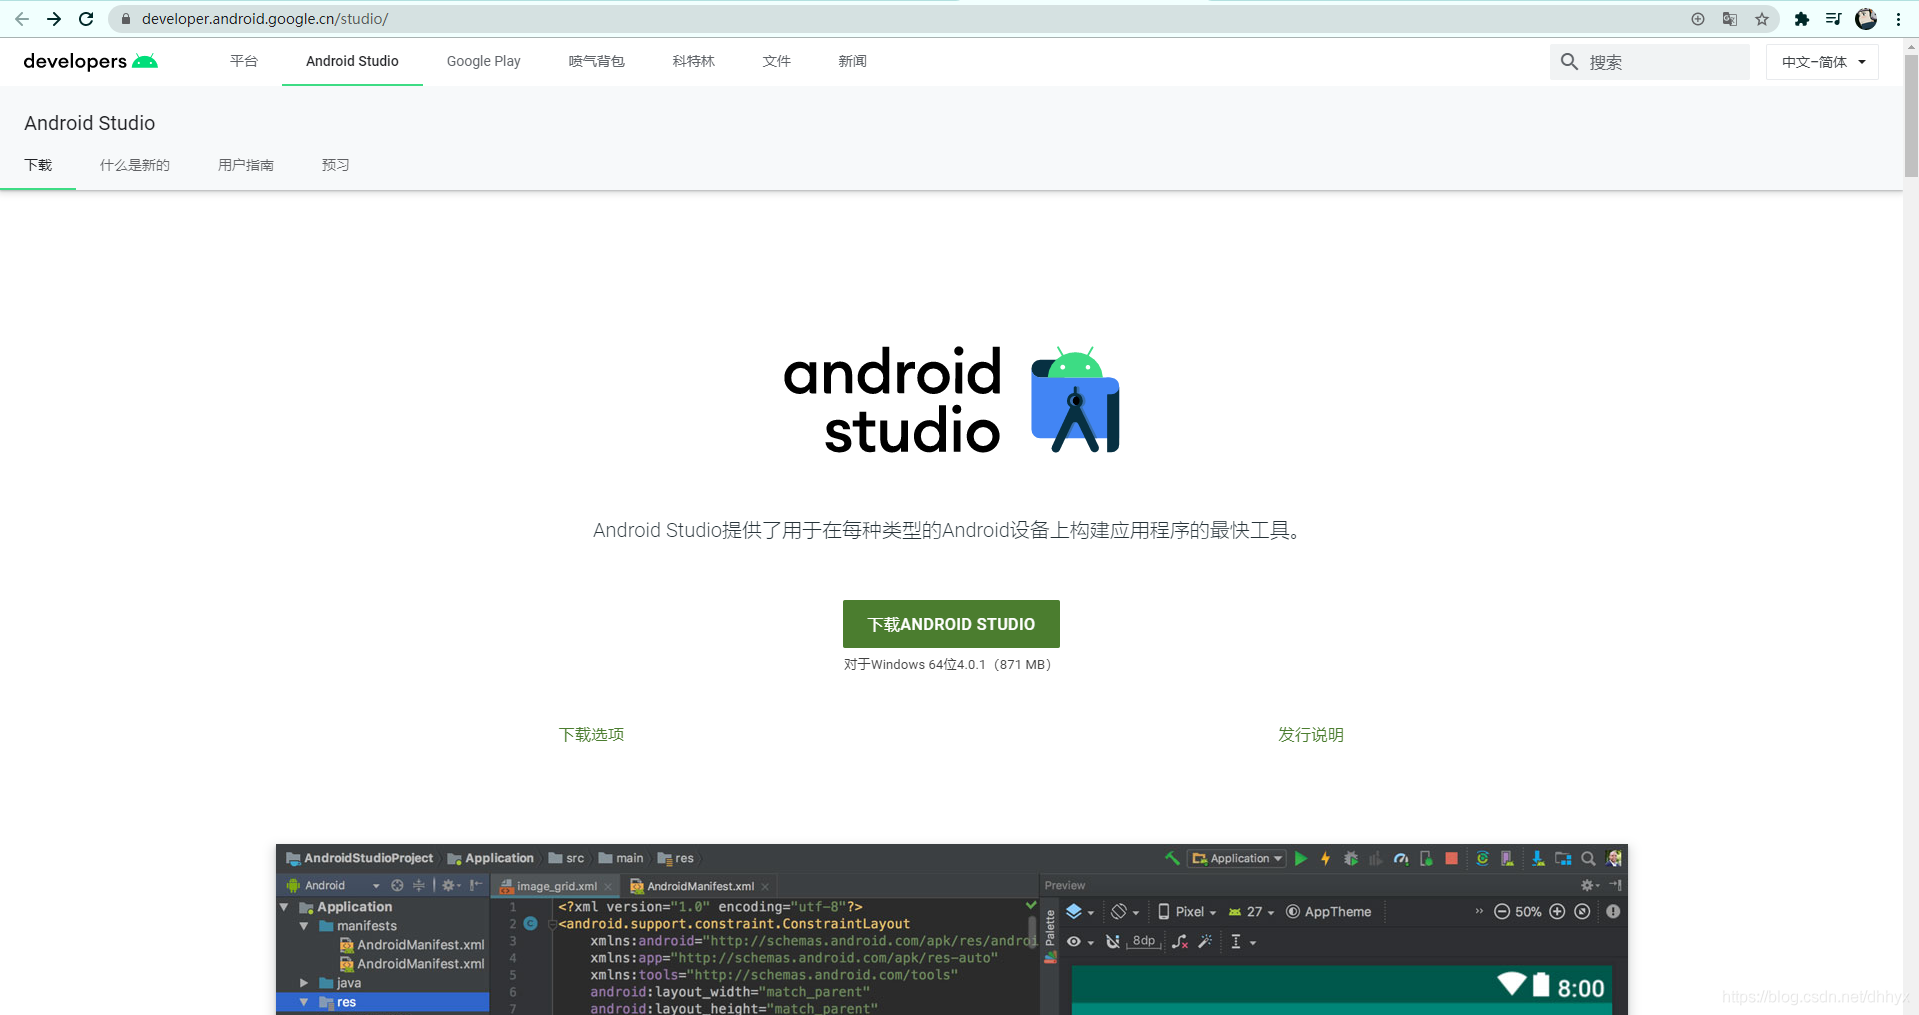This screenshot has width=1919, height=1015.
Task: Click the red Stop square in IDE screenshot
Action: pyautogui.click(x=1452, y=858)
